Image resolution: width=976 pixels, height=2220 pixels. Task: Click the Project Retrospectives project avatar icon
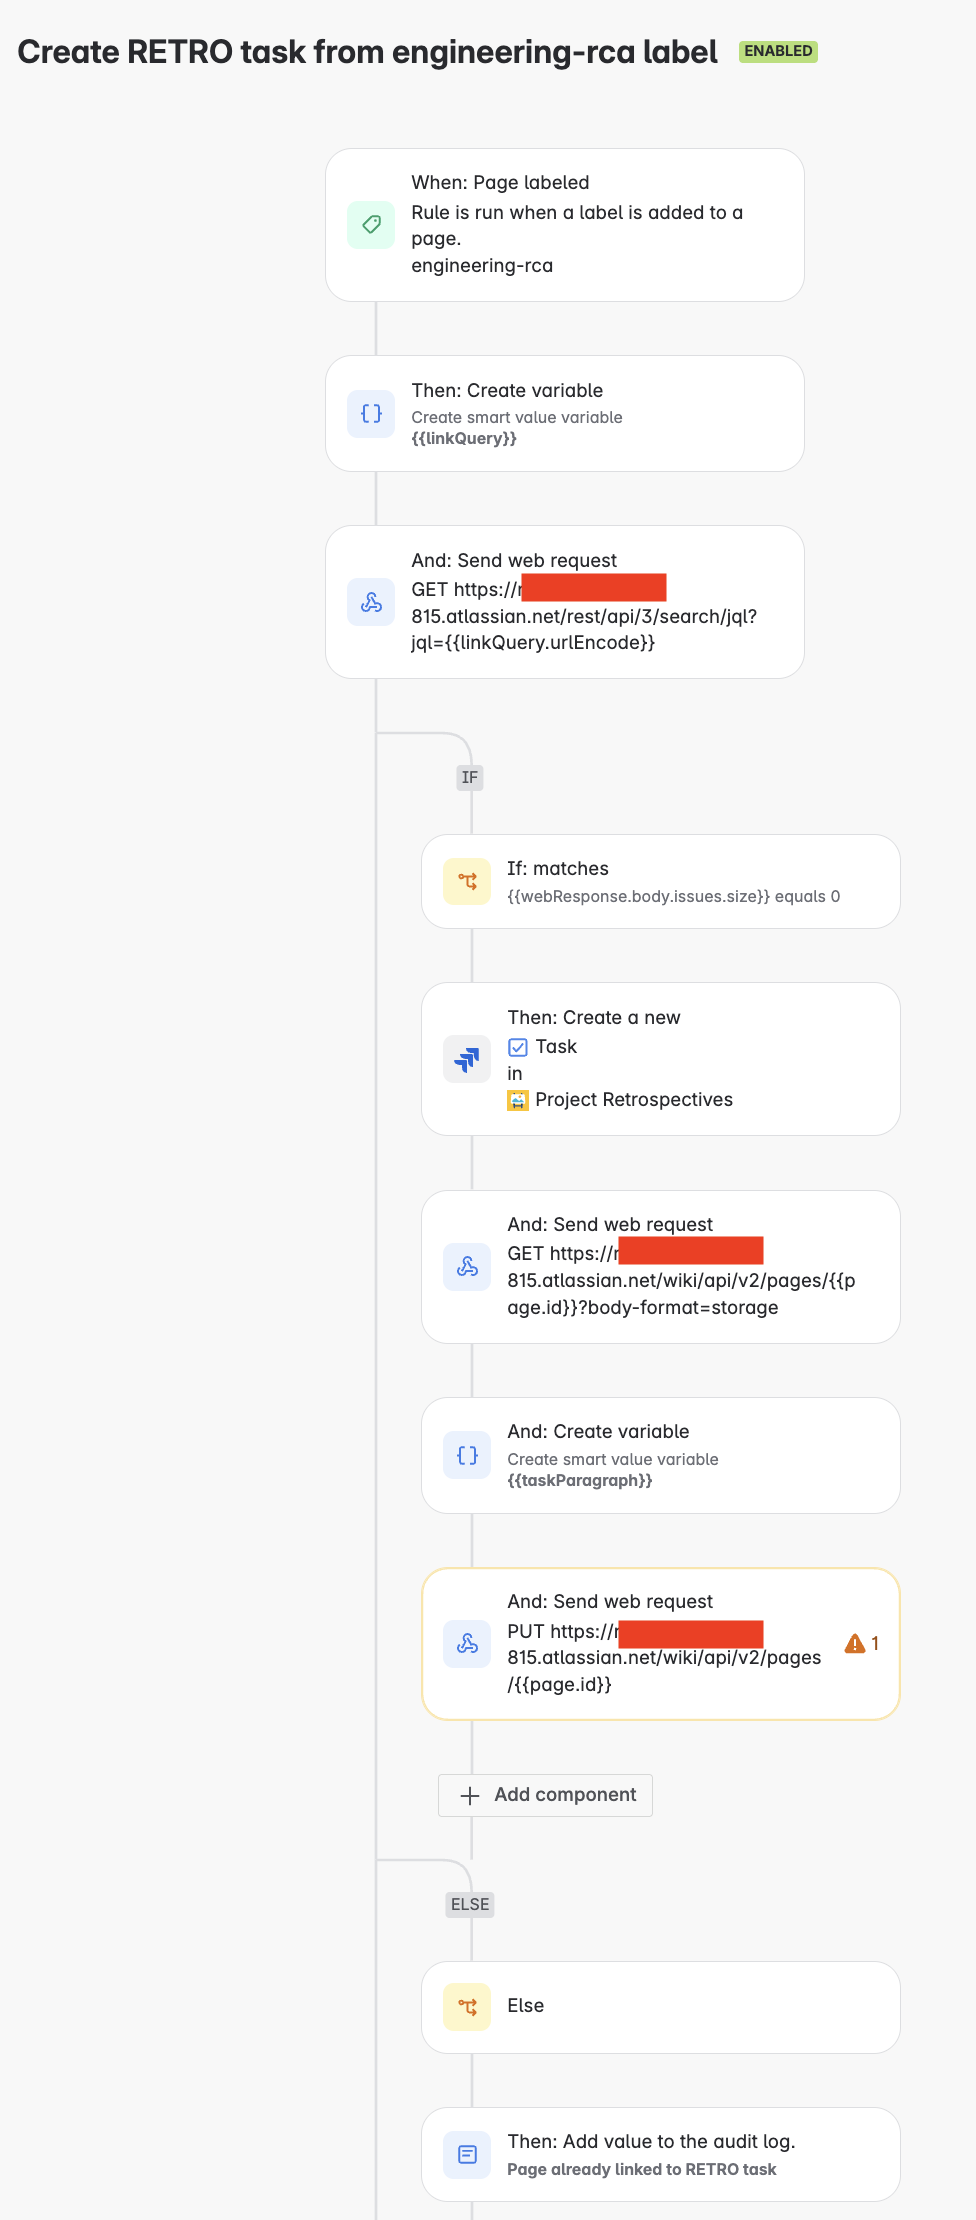pyautogui.click(x=518, y=1099)
